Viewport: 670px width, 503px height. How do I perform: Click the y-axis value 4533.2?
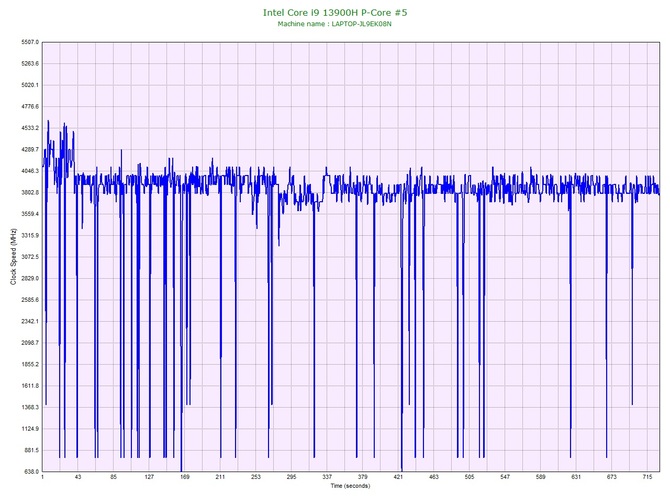(30, 128)
